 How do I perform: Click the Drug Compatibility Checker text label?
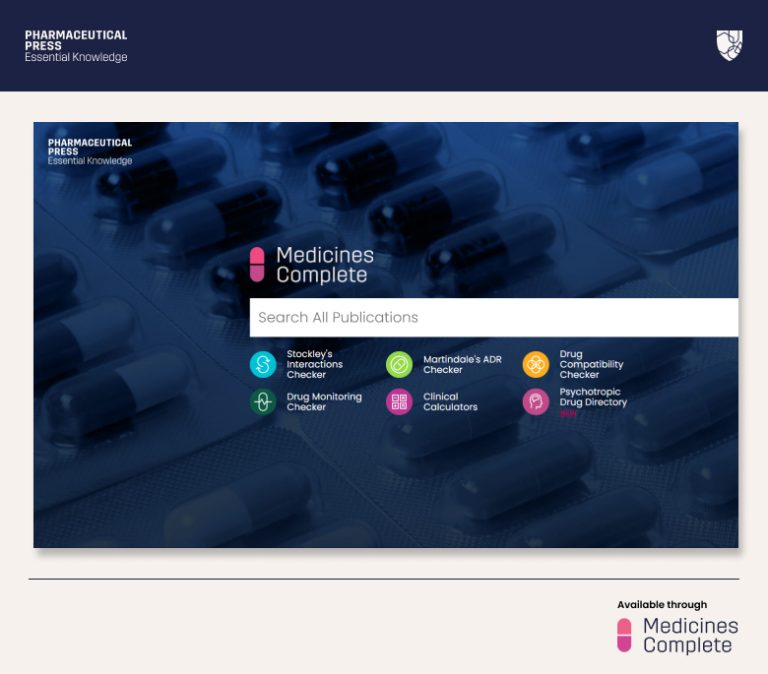pos(591,364)
